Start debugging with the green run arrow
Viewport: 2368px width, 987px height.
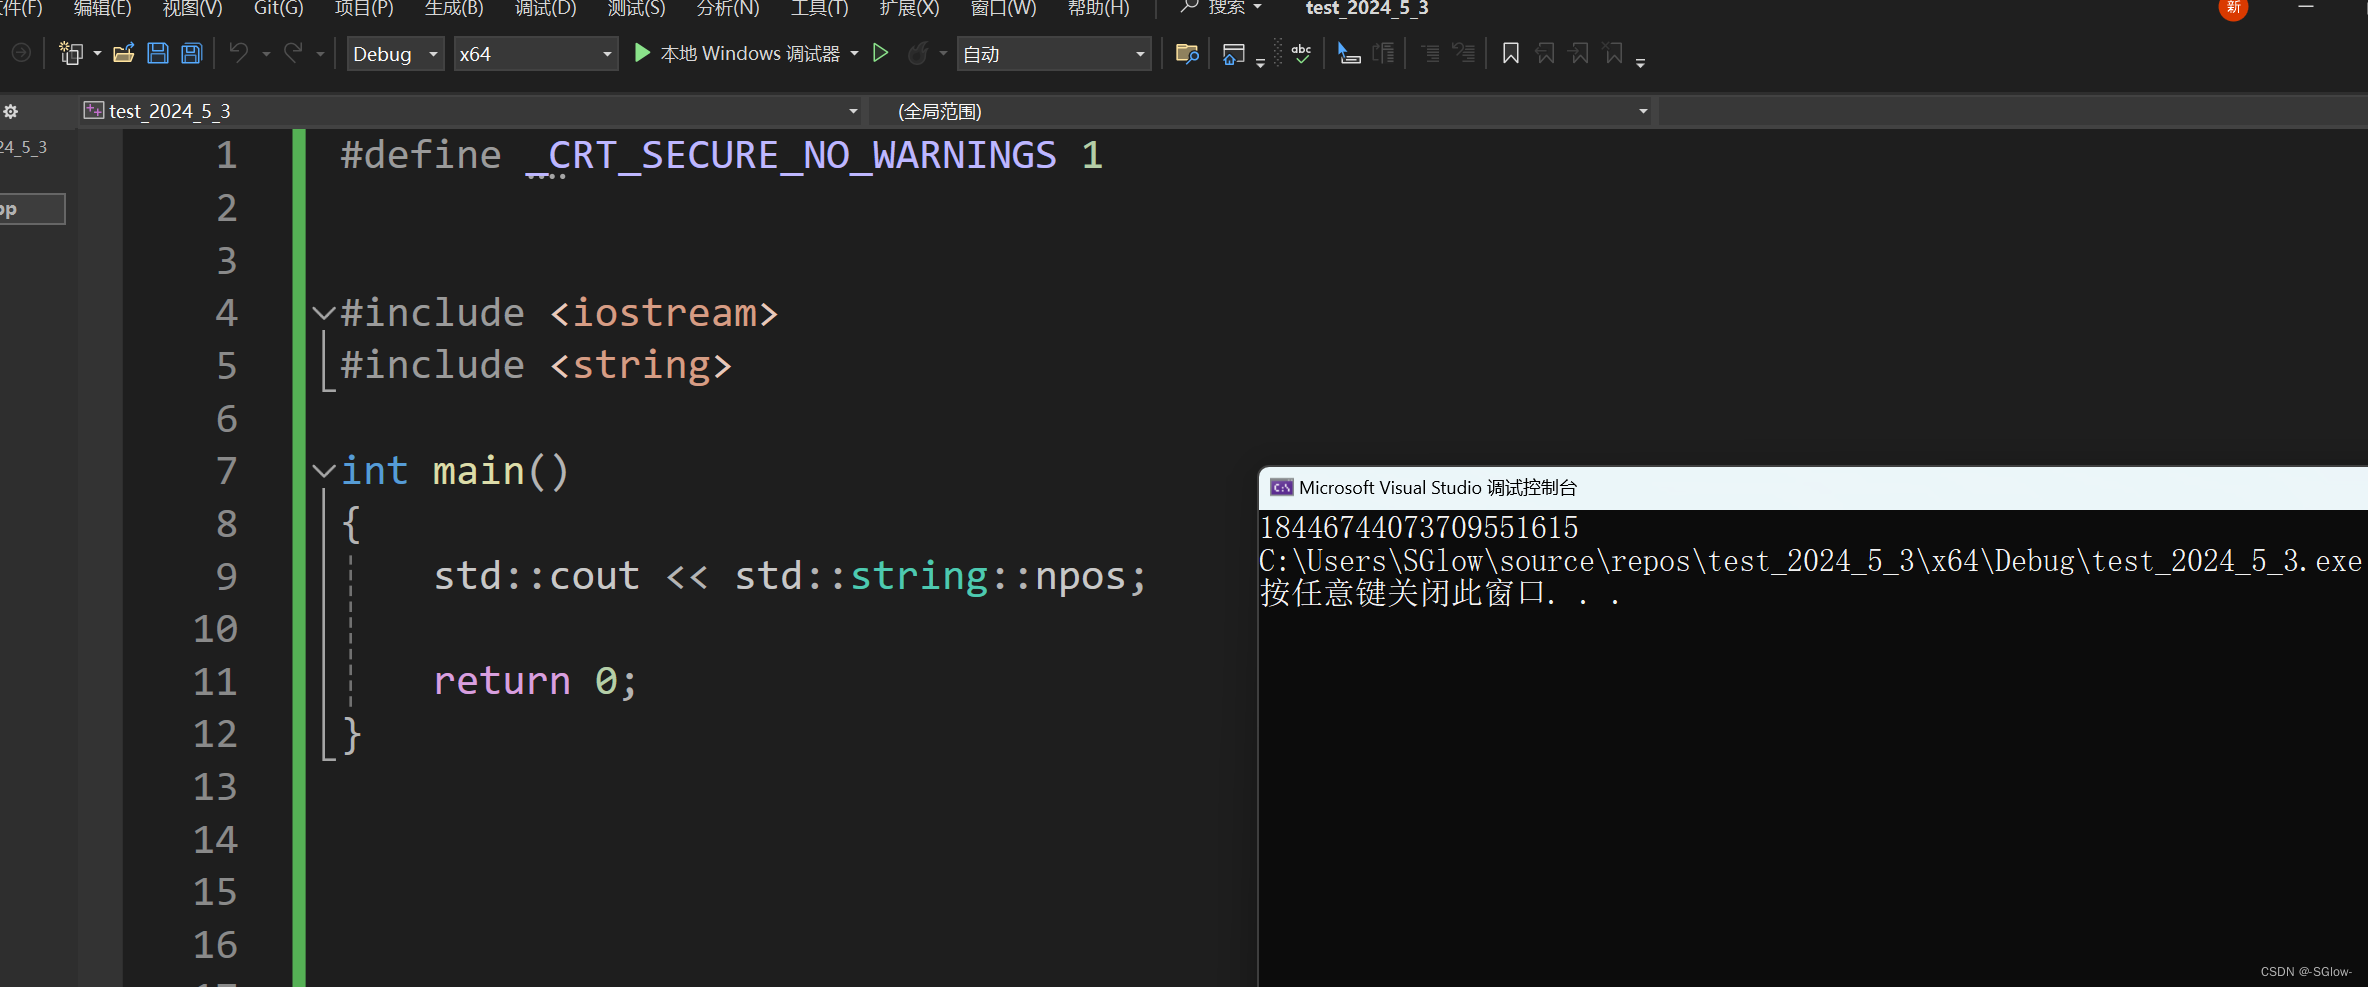coord(881,53)
